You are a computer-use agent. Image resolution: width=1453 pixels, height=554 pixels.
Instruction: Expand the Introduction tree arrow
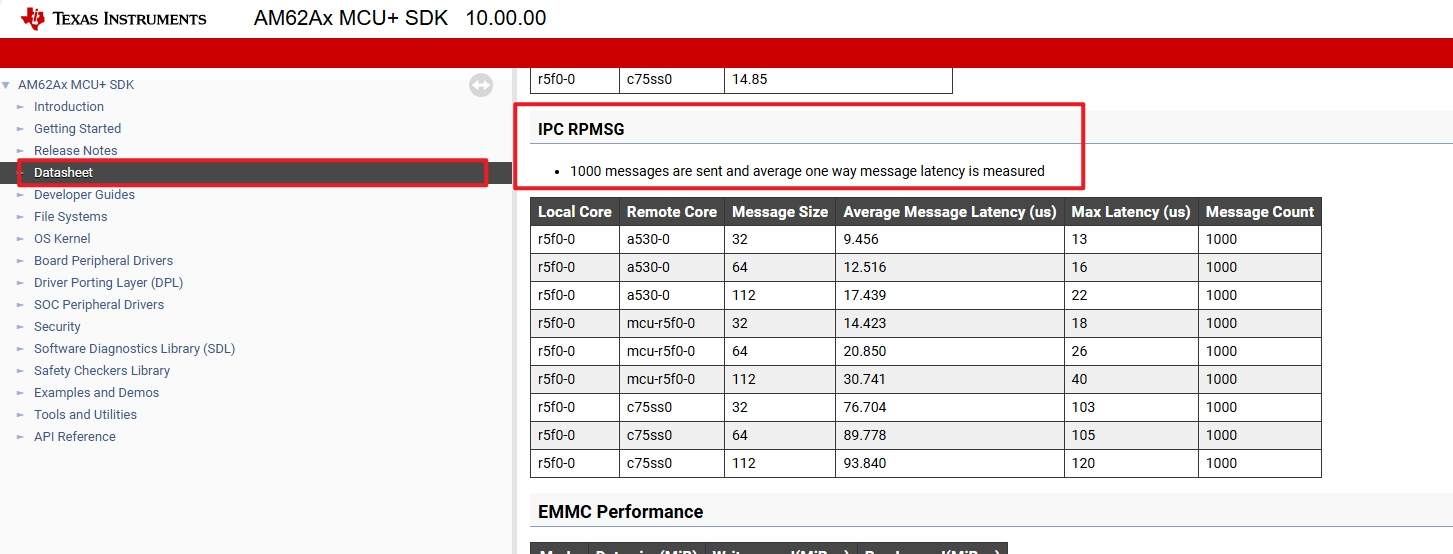[x=20, y=107]
